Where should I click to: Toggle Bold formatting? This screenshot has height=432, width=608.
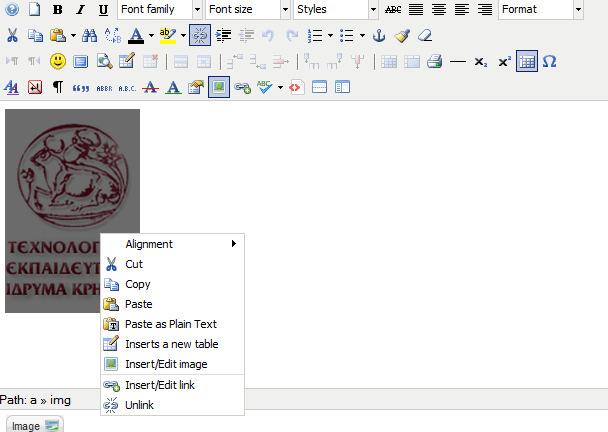tap(57, 9)
